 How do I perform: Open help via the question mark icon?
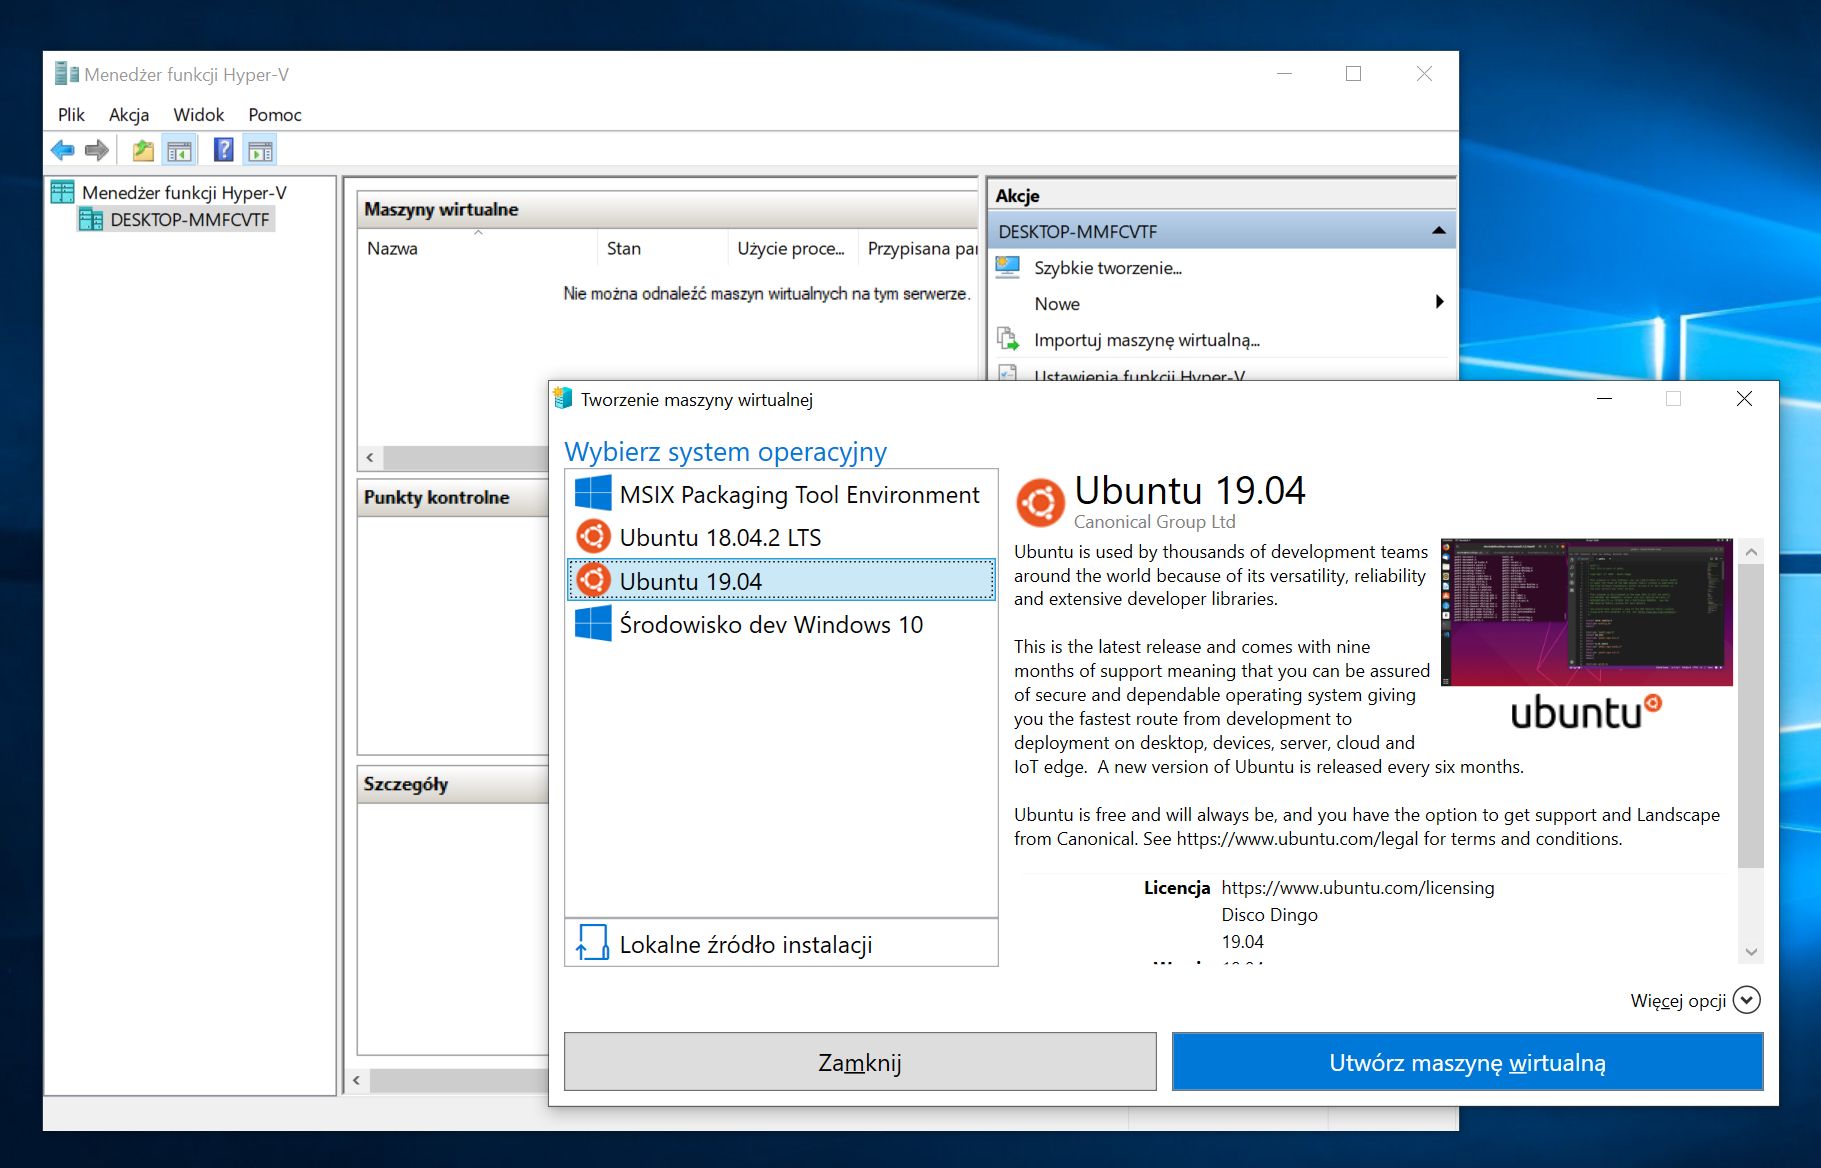coord(221,149)
